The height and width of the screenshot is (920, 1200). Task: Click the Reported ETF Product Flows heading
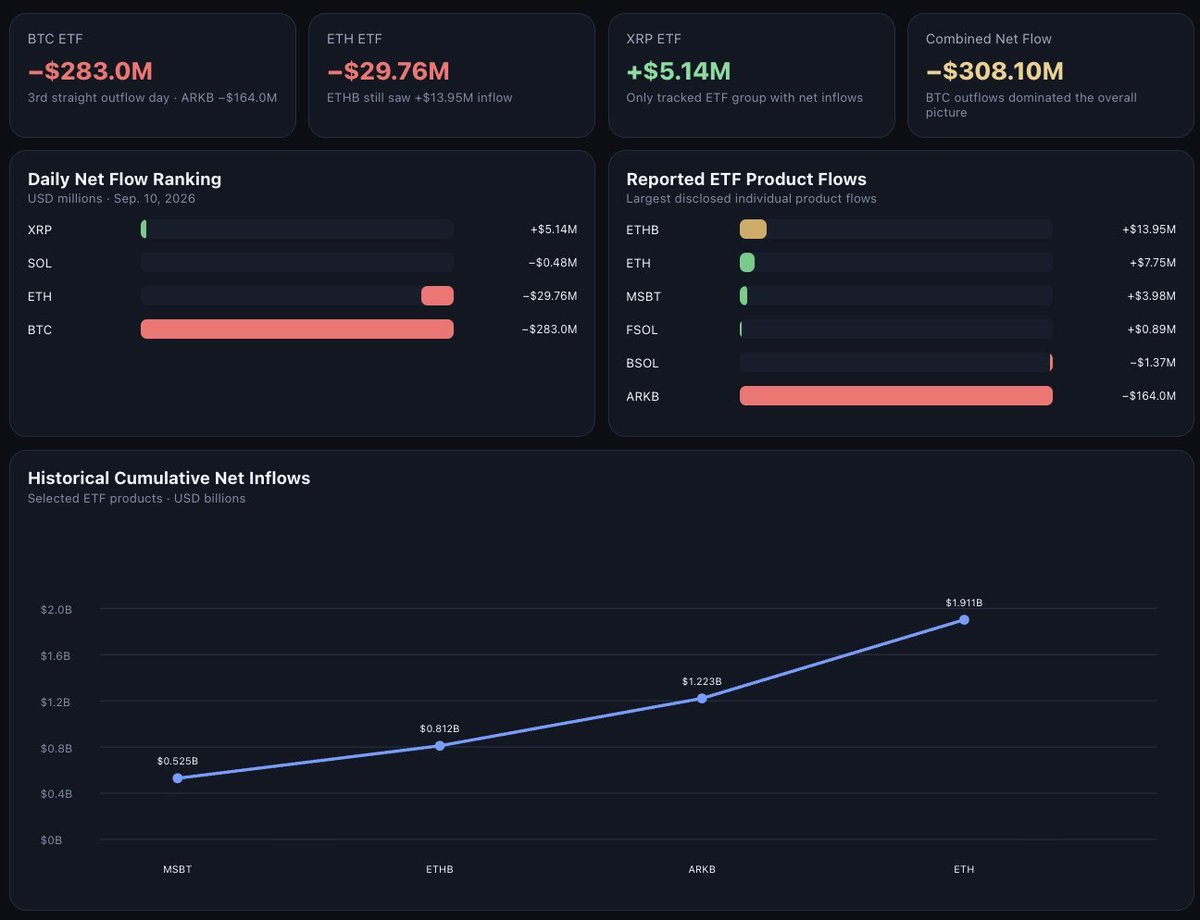(746, 179)
